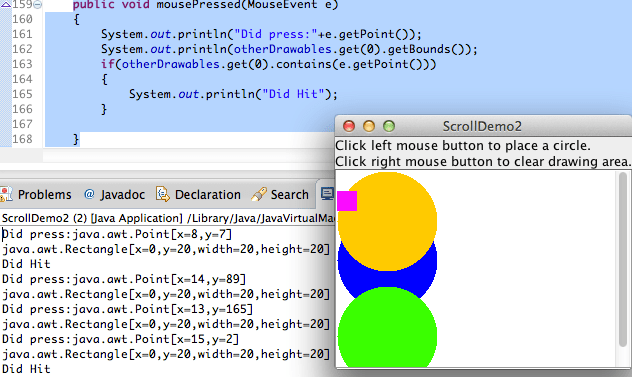
Task: Switch to the Declaration tab
Action: point(207,194)
